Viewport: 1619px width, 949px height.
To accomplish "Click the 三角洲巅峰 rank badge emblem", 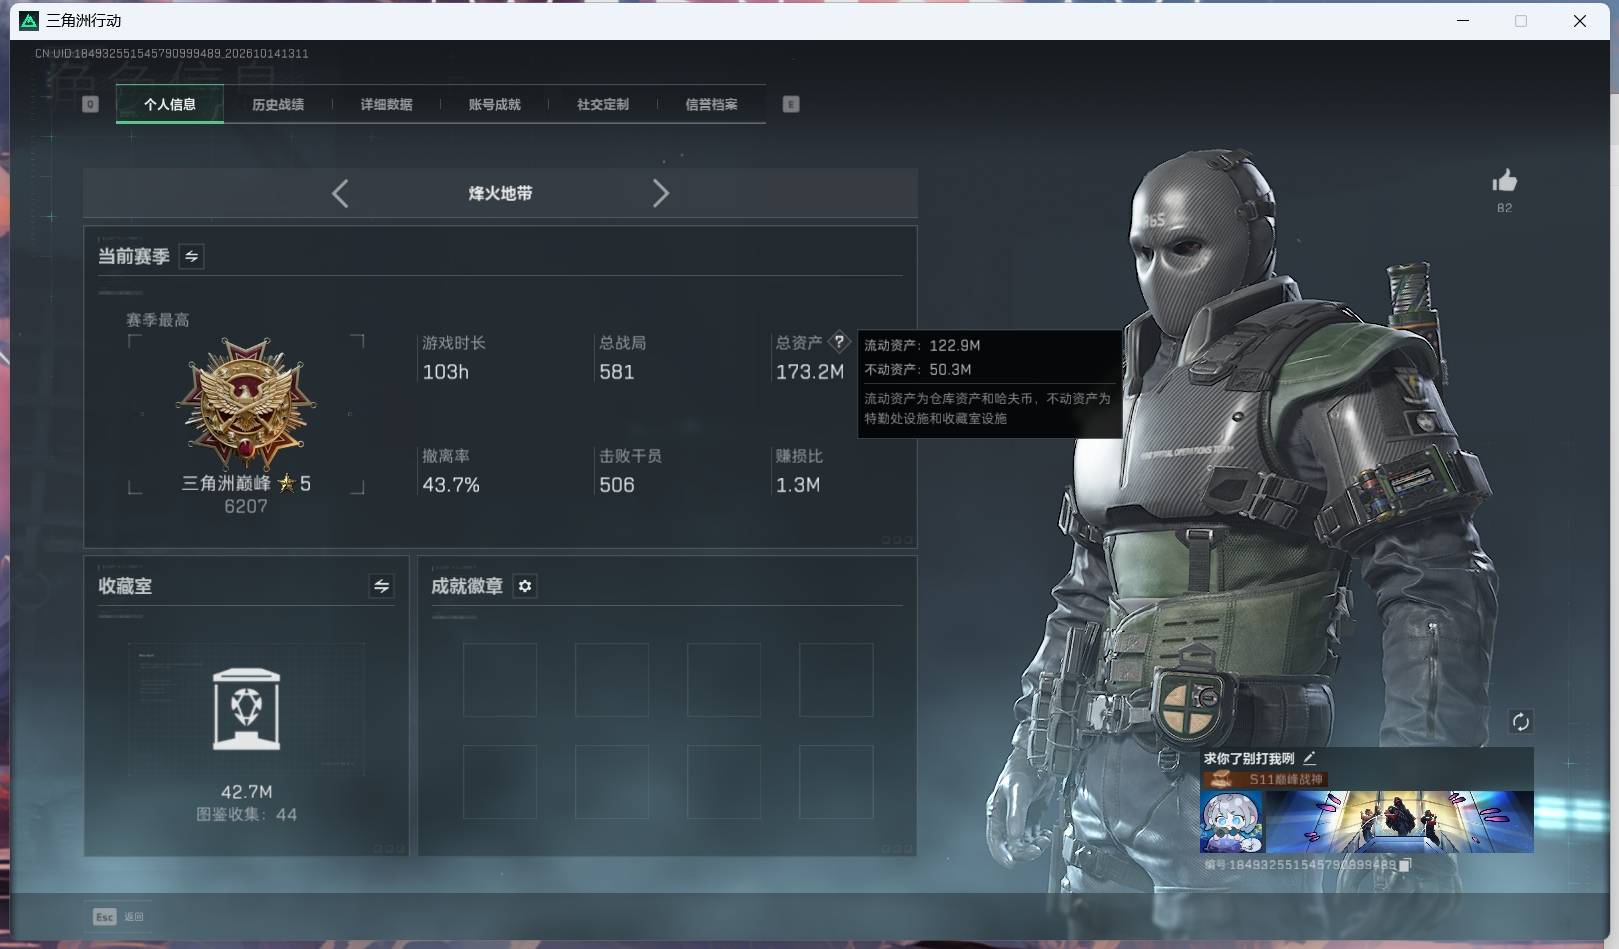I will pos(246,404).
